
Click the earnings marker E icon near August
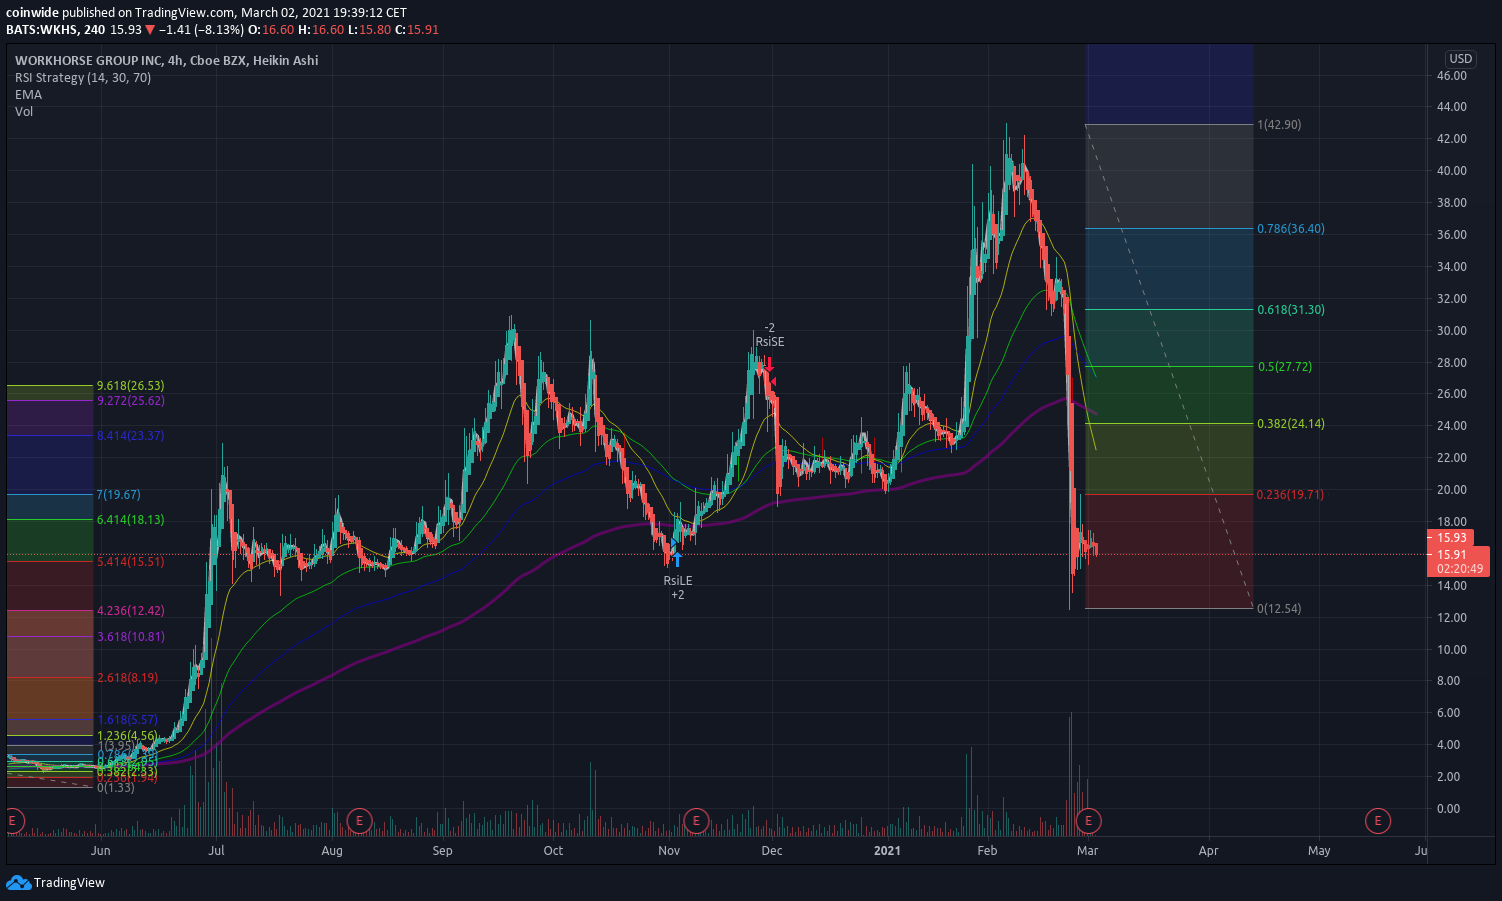tap(359, 821)
